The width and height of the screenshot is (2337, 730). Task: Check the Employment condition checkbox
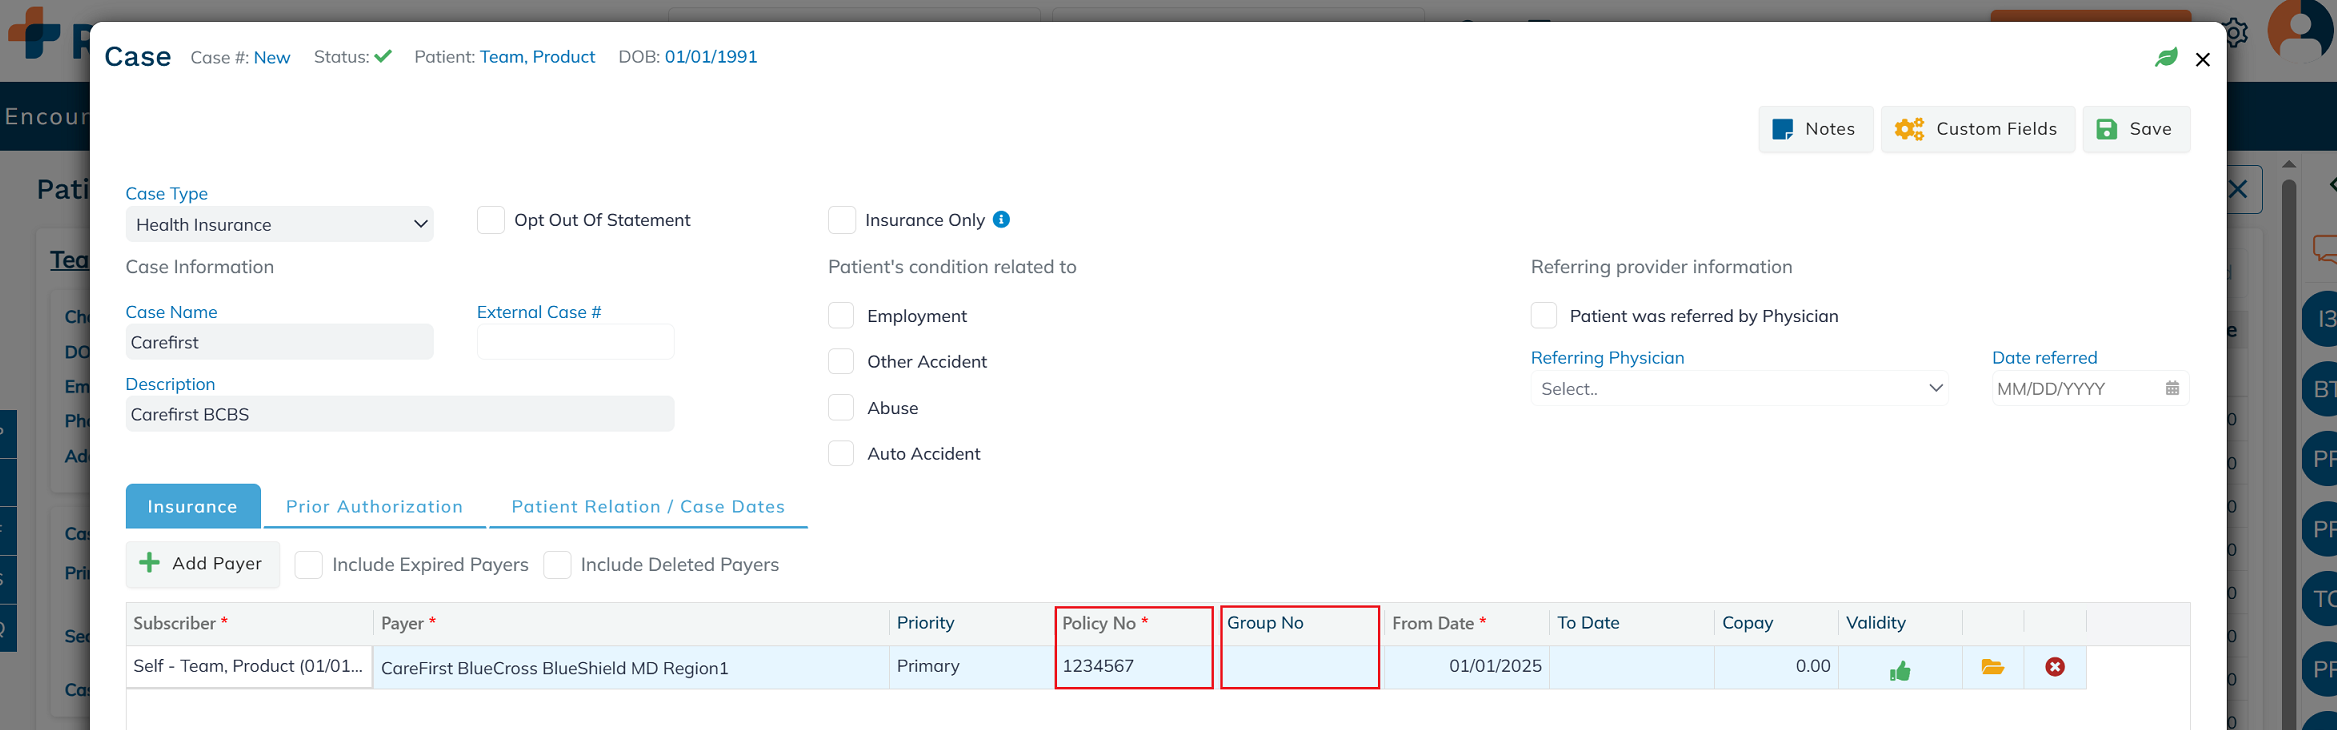click(842, 316)
